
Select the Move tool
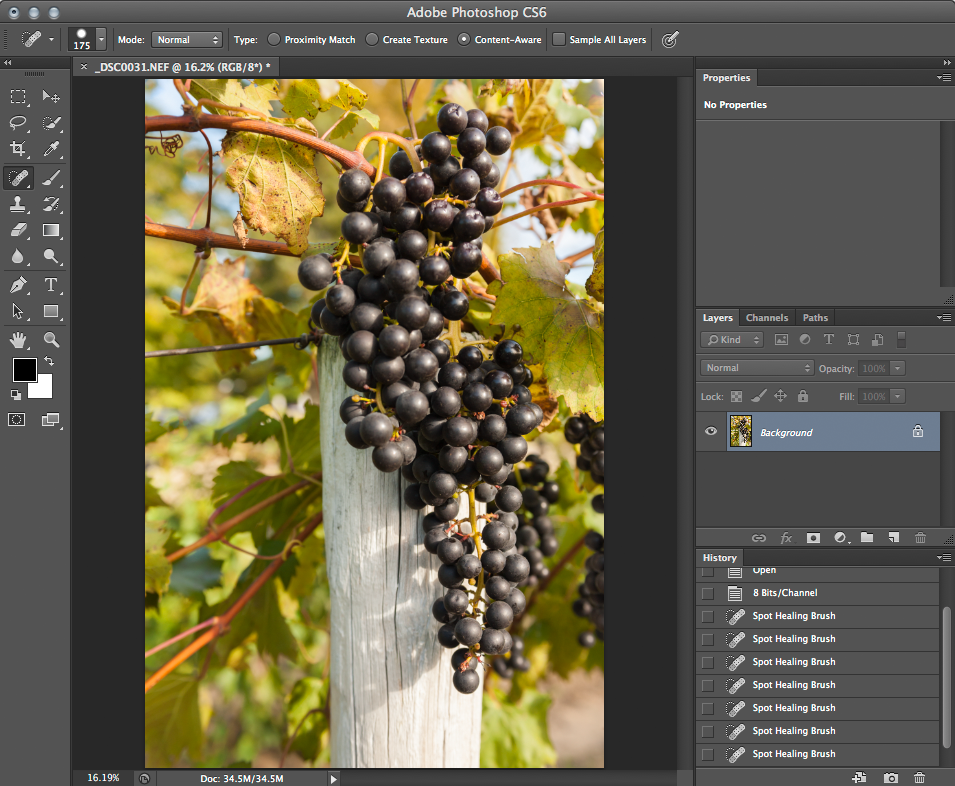(52, 97)
